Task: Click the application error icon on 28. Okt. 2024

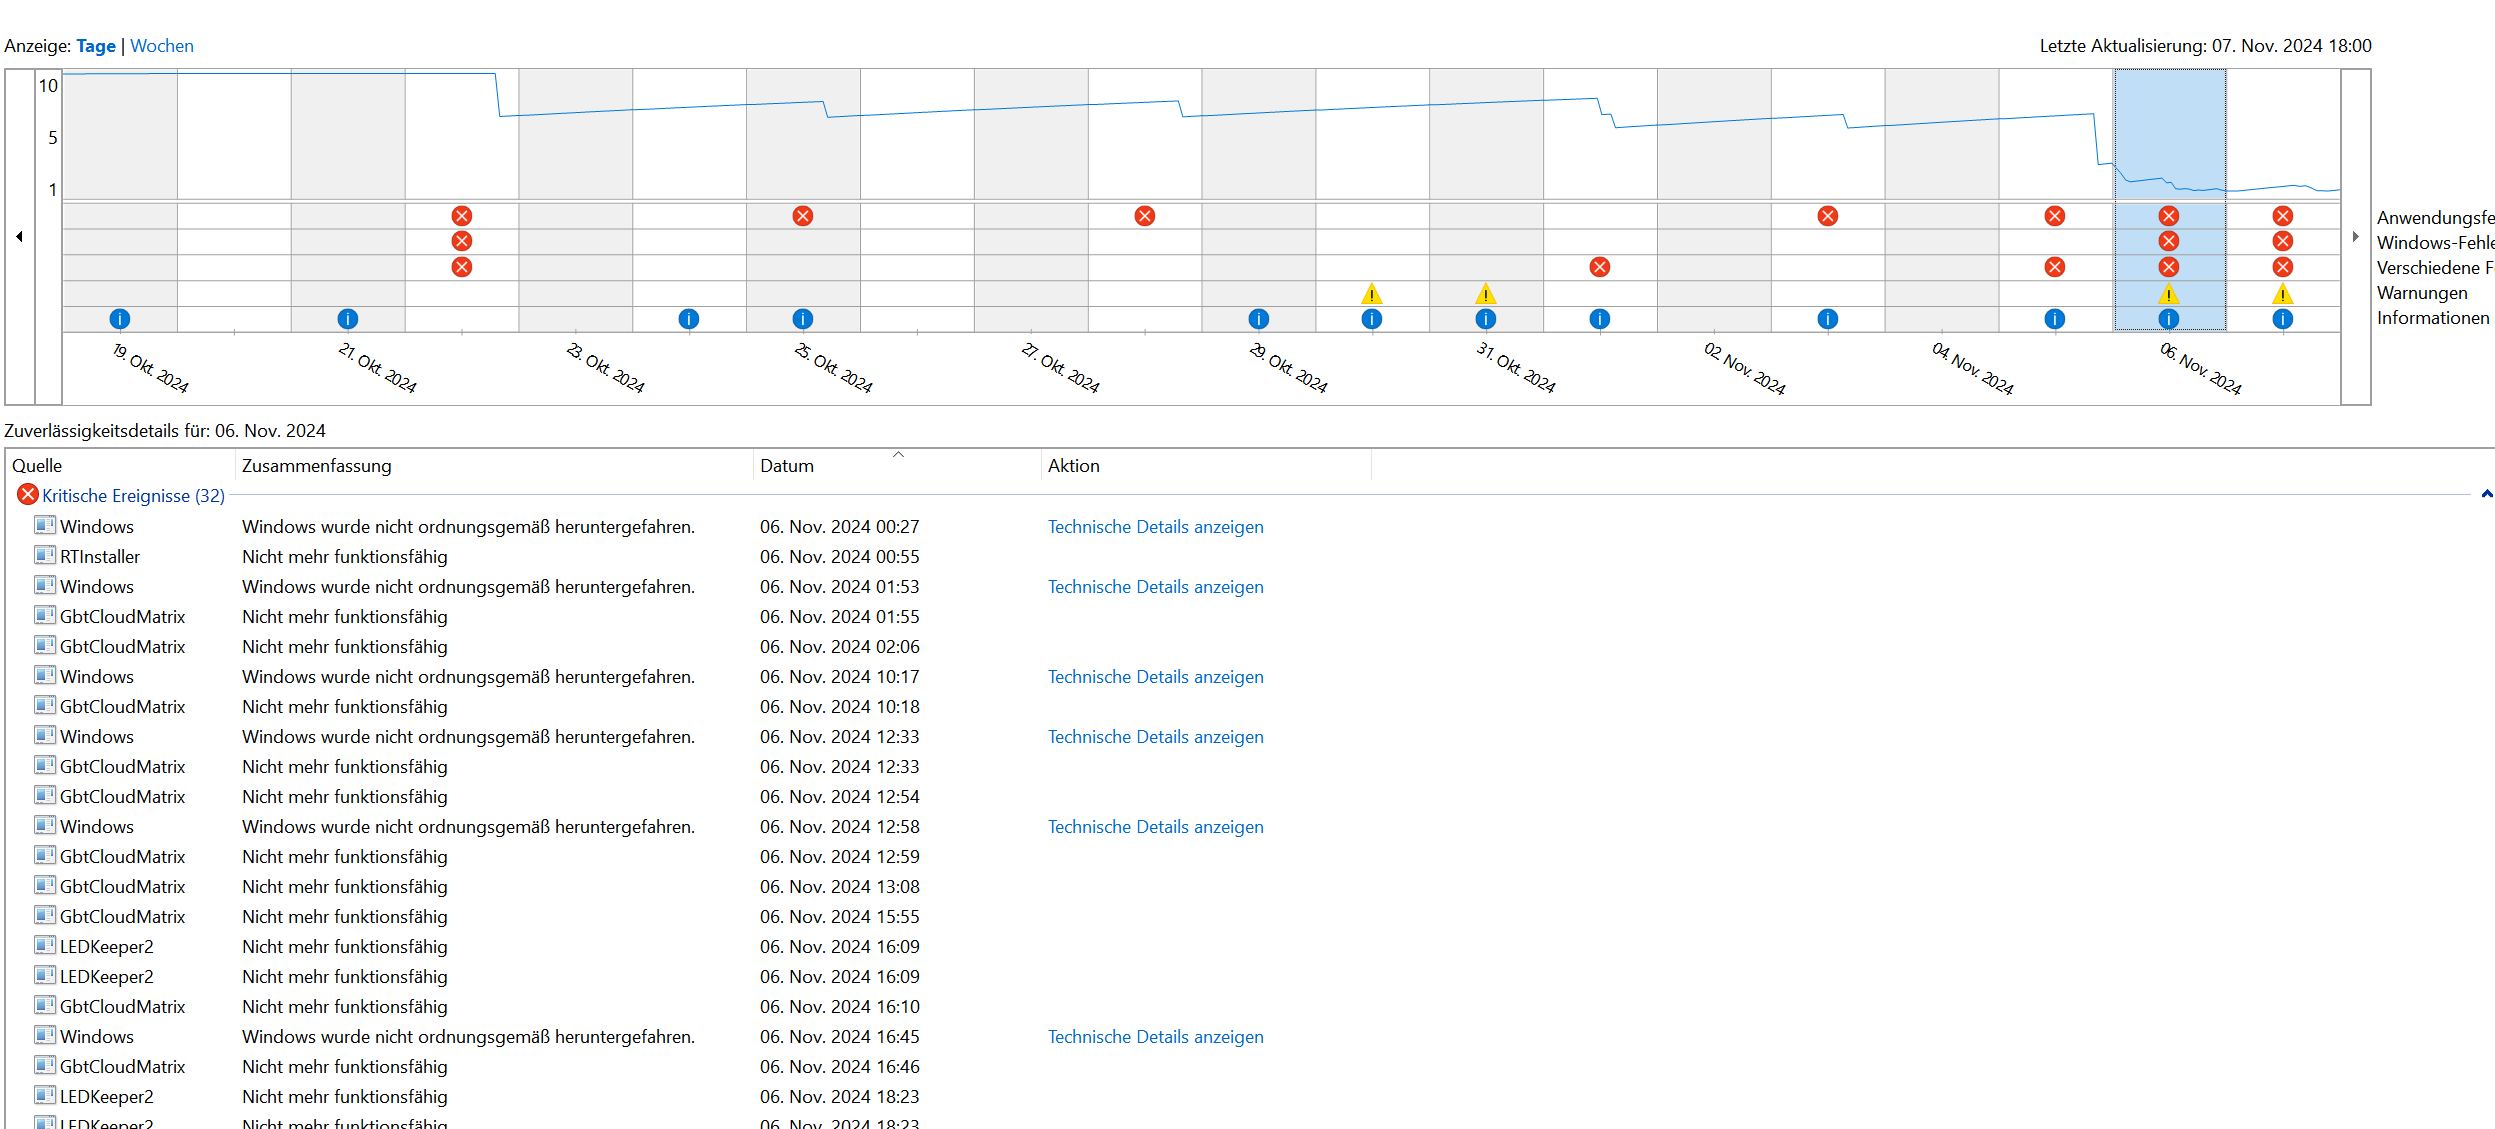Action: pos(1144,216)
